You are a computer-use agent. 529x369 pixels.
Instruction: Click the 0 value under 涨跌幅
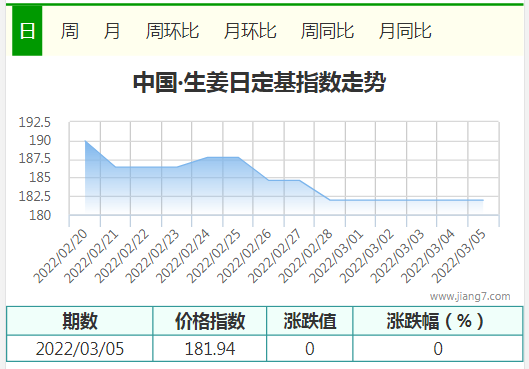point(438,348)
